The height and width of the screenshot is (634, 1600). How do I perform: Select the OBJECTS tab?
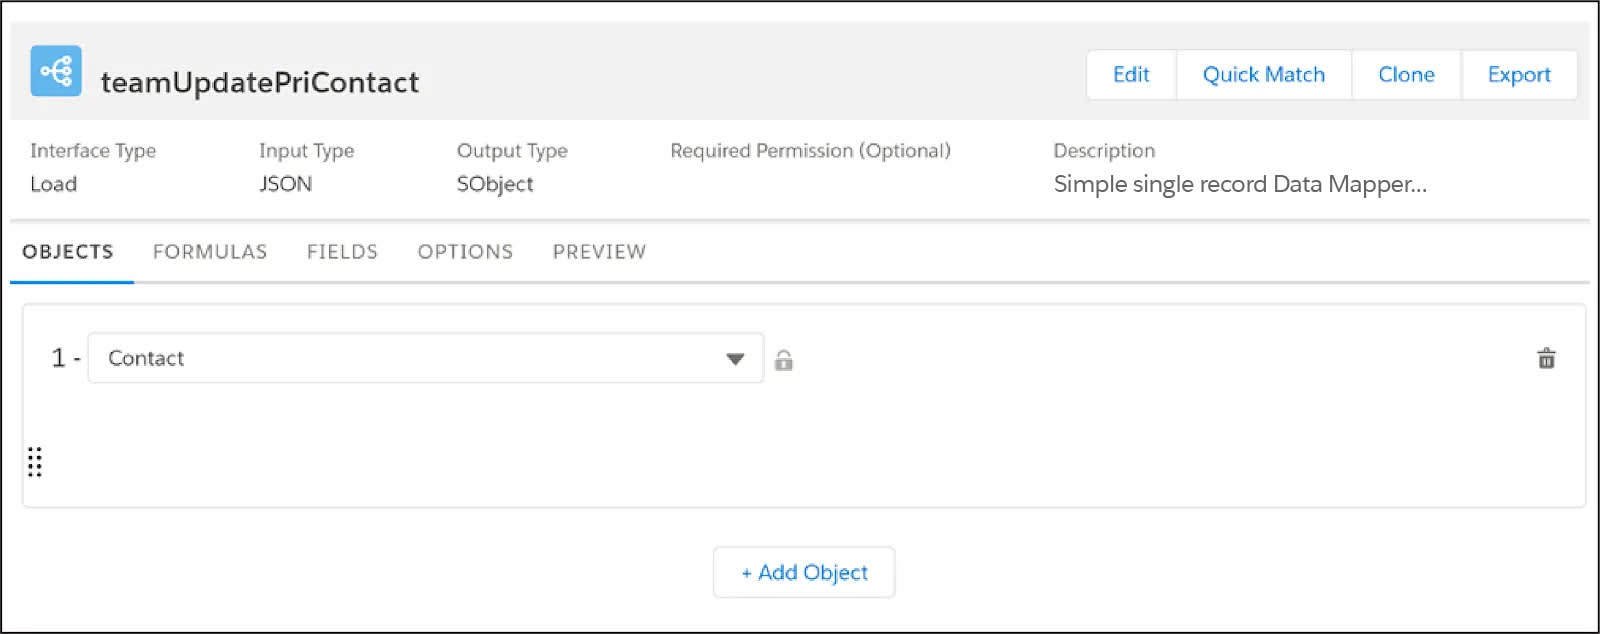tap(68, 252)
